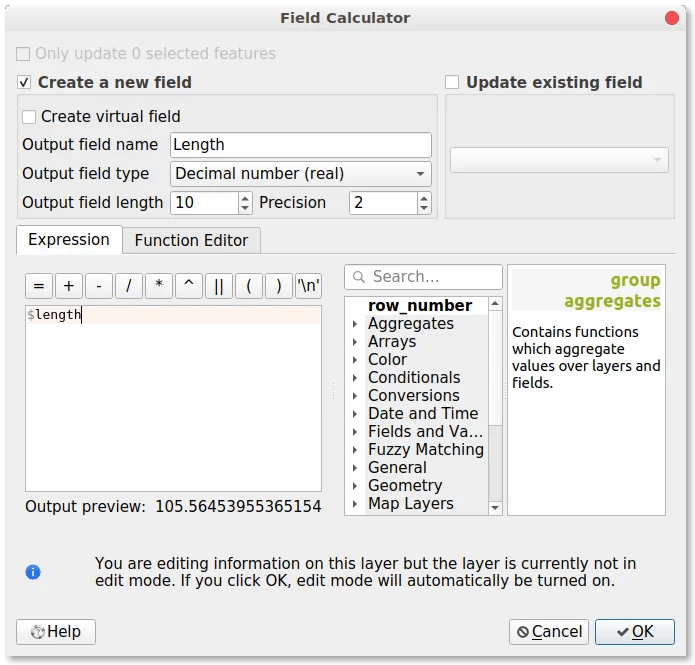
Task: Expand the Color function group
Action: tap(355, 360)
